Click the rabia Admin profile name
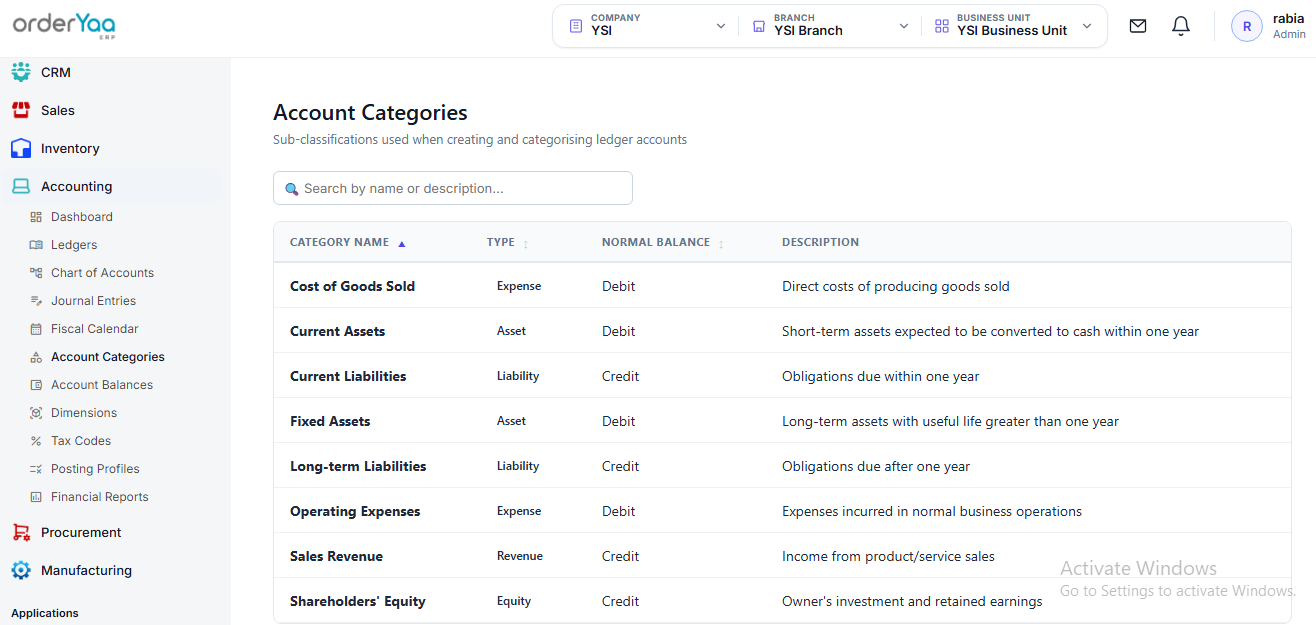Image resolution: width=1316 pixels, height=625 pixels. [x=1289, y=26]
